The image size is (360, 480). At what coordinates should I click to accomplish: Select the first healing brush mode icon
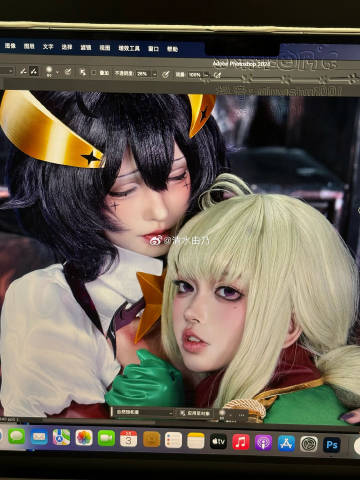[23, 71]
